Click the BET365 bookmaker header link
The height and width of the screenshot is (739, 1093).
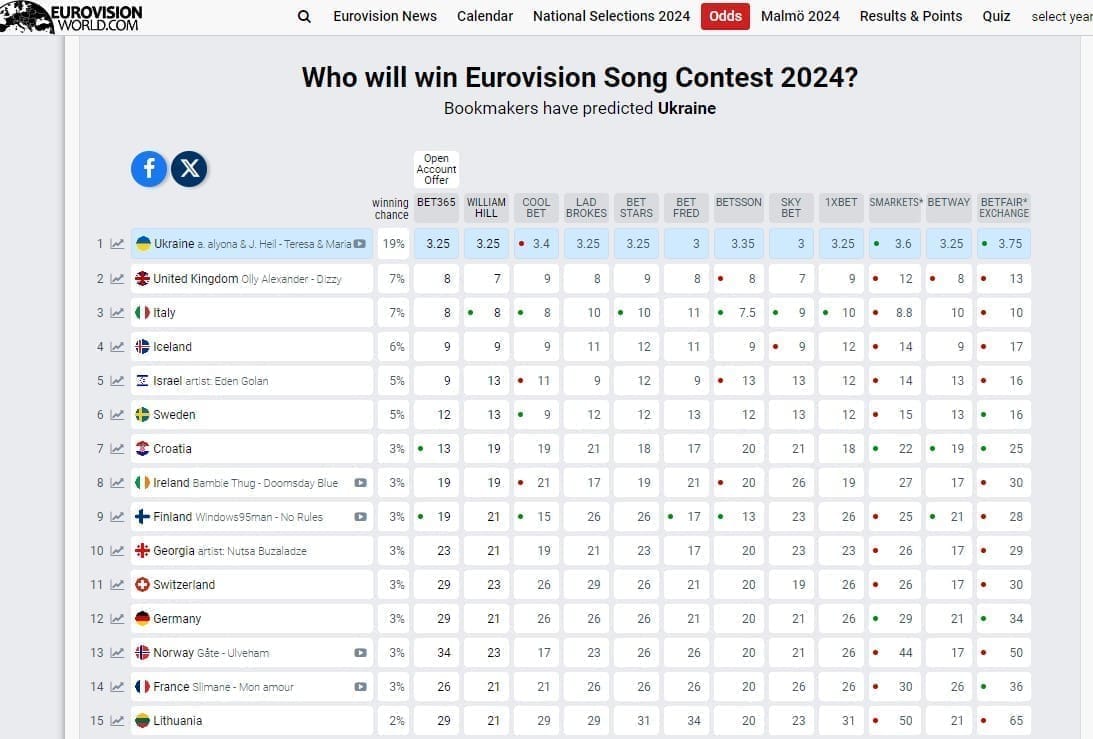436,204
